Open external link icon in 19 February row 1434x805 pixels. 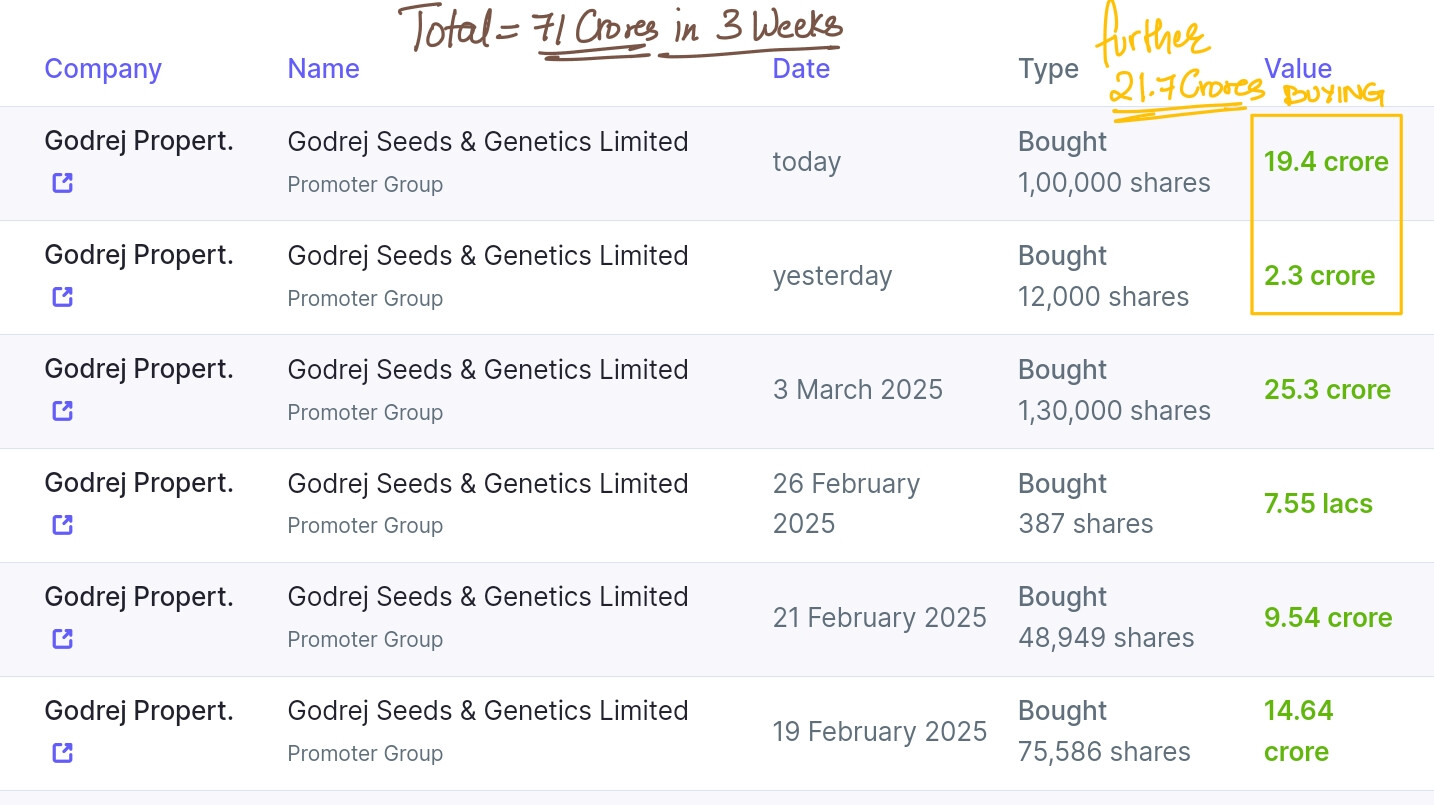(62, 752)
